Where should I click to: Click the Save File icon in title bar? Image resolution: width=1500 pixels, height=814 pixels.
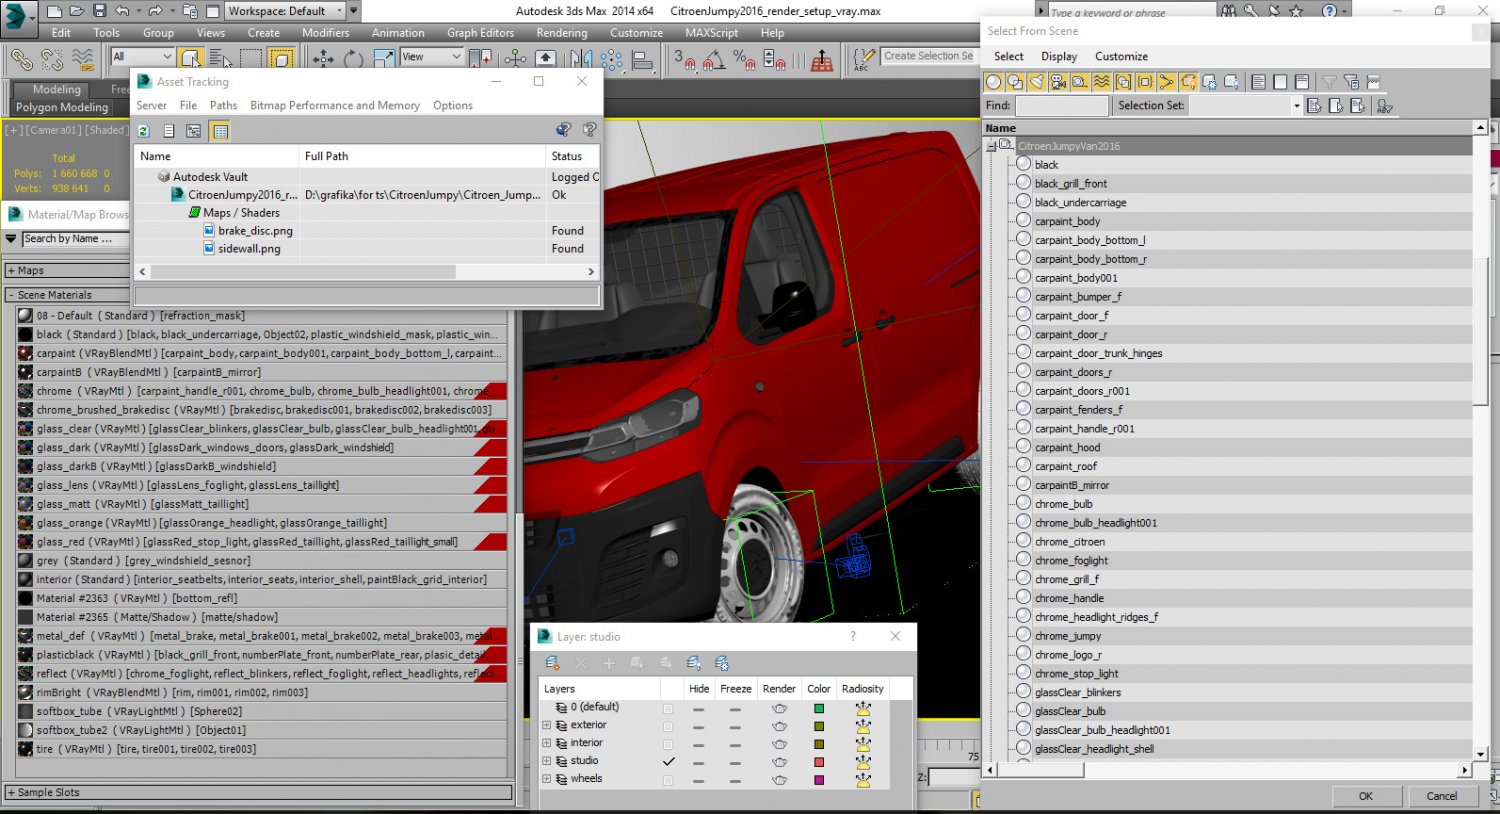pyautogui.click(x=99, y=11)
